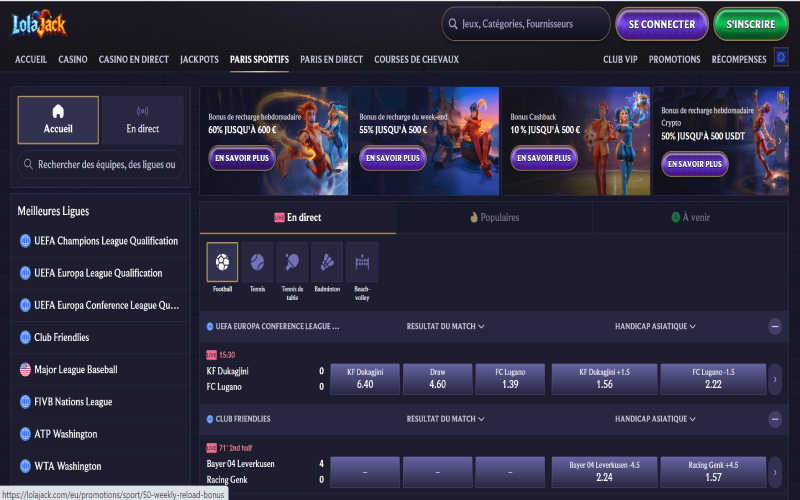
Task: Open Resultat du match dropdown for Conference League
Action: [445, 326]
